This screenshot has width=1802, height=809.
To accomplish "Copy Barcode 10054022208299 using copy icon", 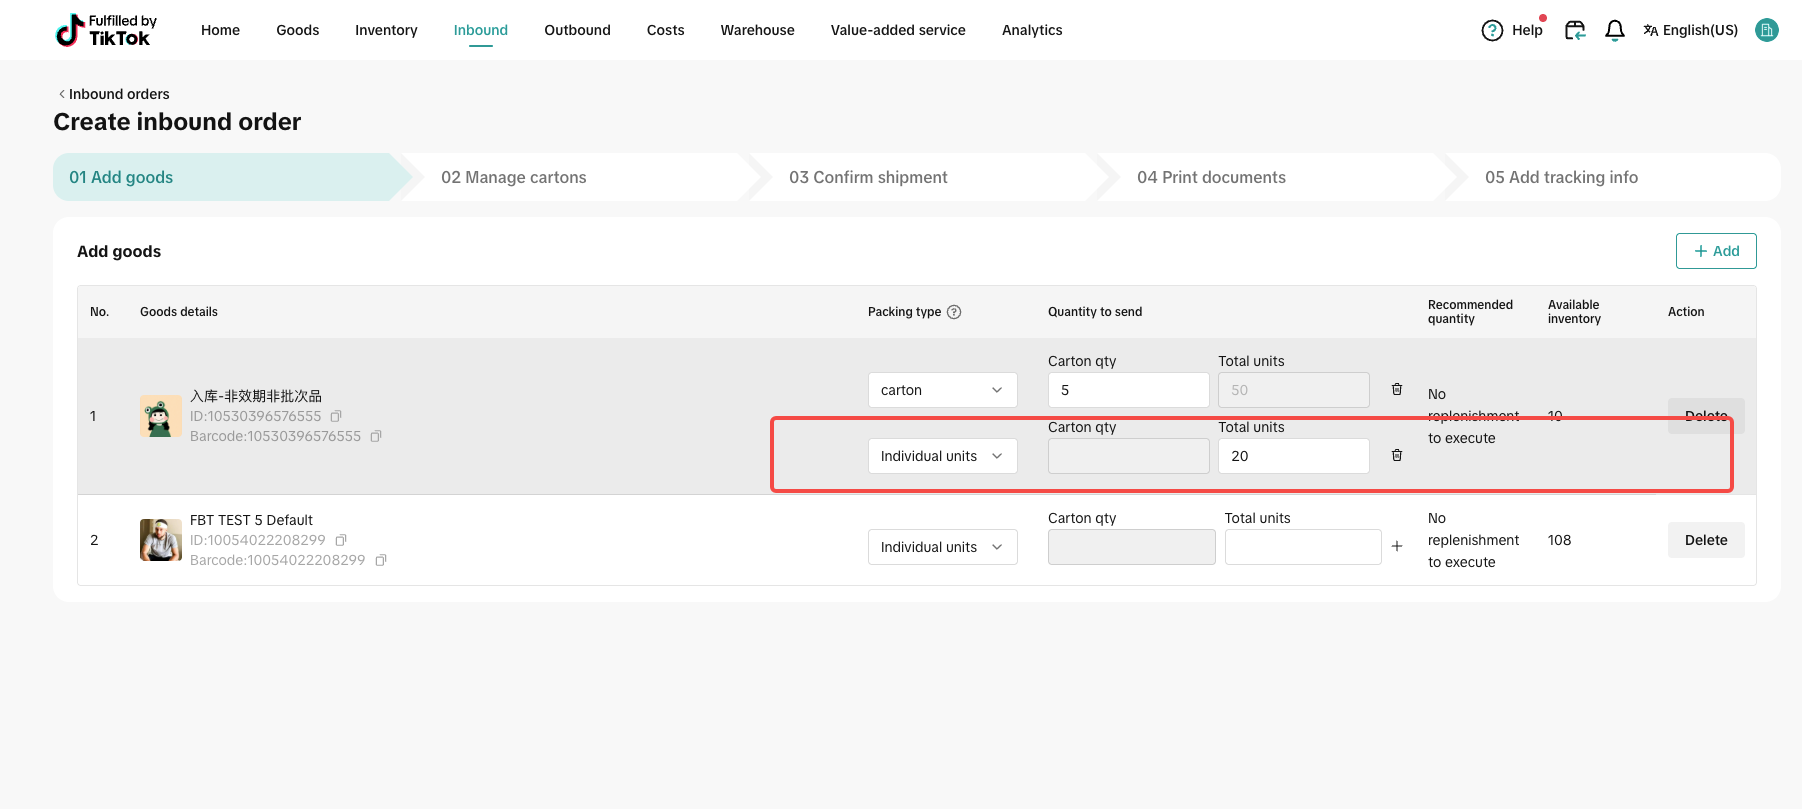I will coord(381,560).
